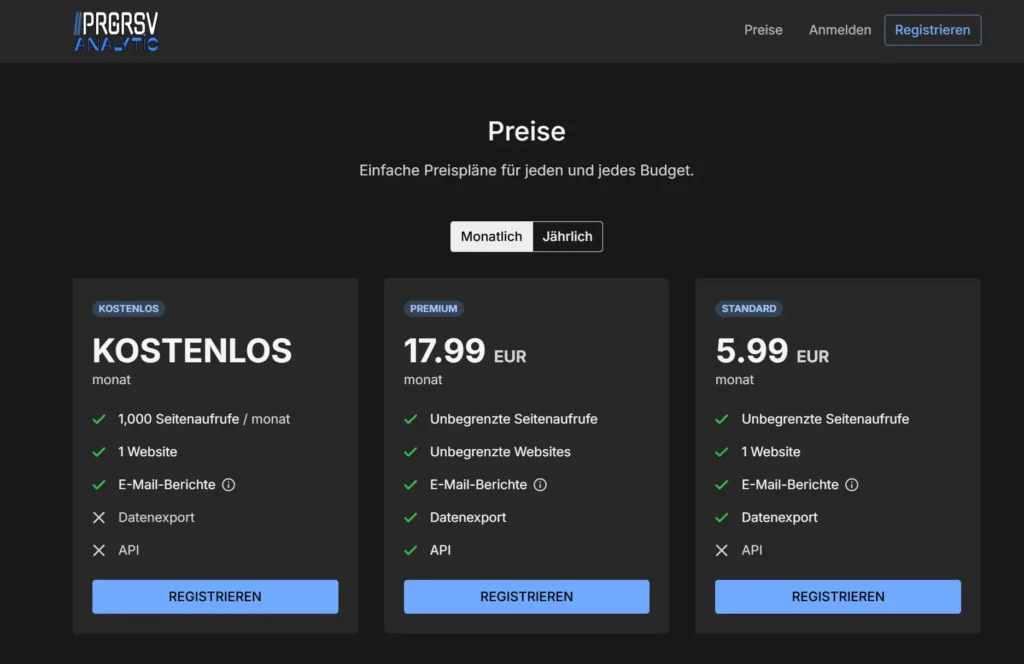Click the X icon next to API in Standard plan
Image resolution: width=1024 pixels, height=664 pixels.
click(722, 551)
